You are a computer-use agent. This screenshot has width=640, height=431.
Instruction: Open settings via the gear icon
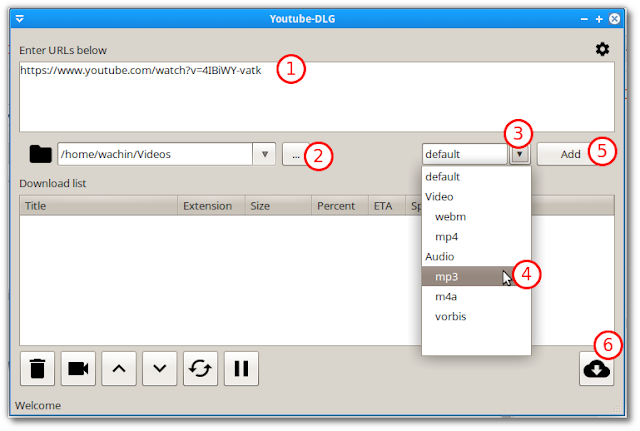[x=602, y=49]
